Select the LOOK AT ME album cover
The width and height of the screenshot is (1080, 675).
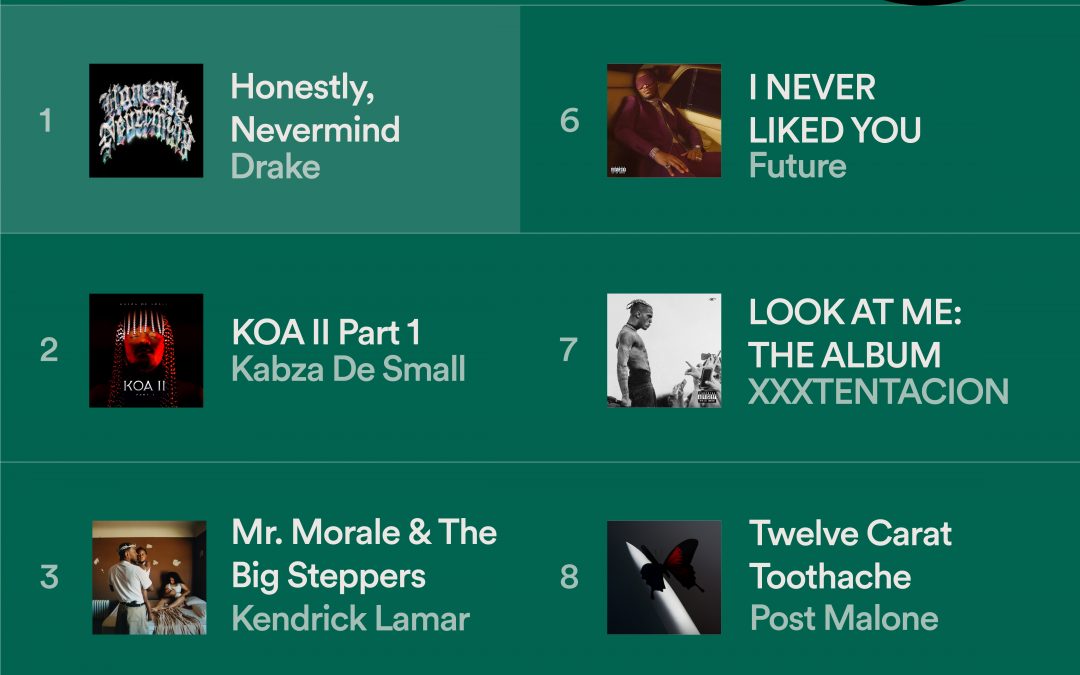[664, 351]
